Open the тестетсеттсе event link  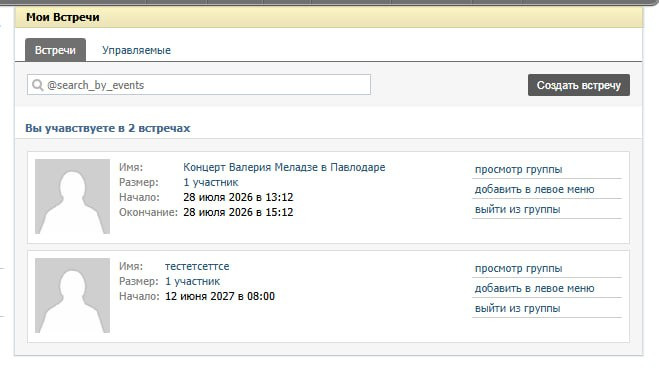pos(197,266)
